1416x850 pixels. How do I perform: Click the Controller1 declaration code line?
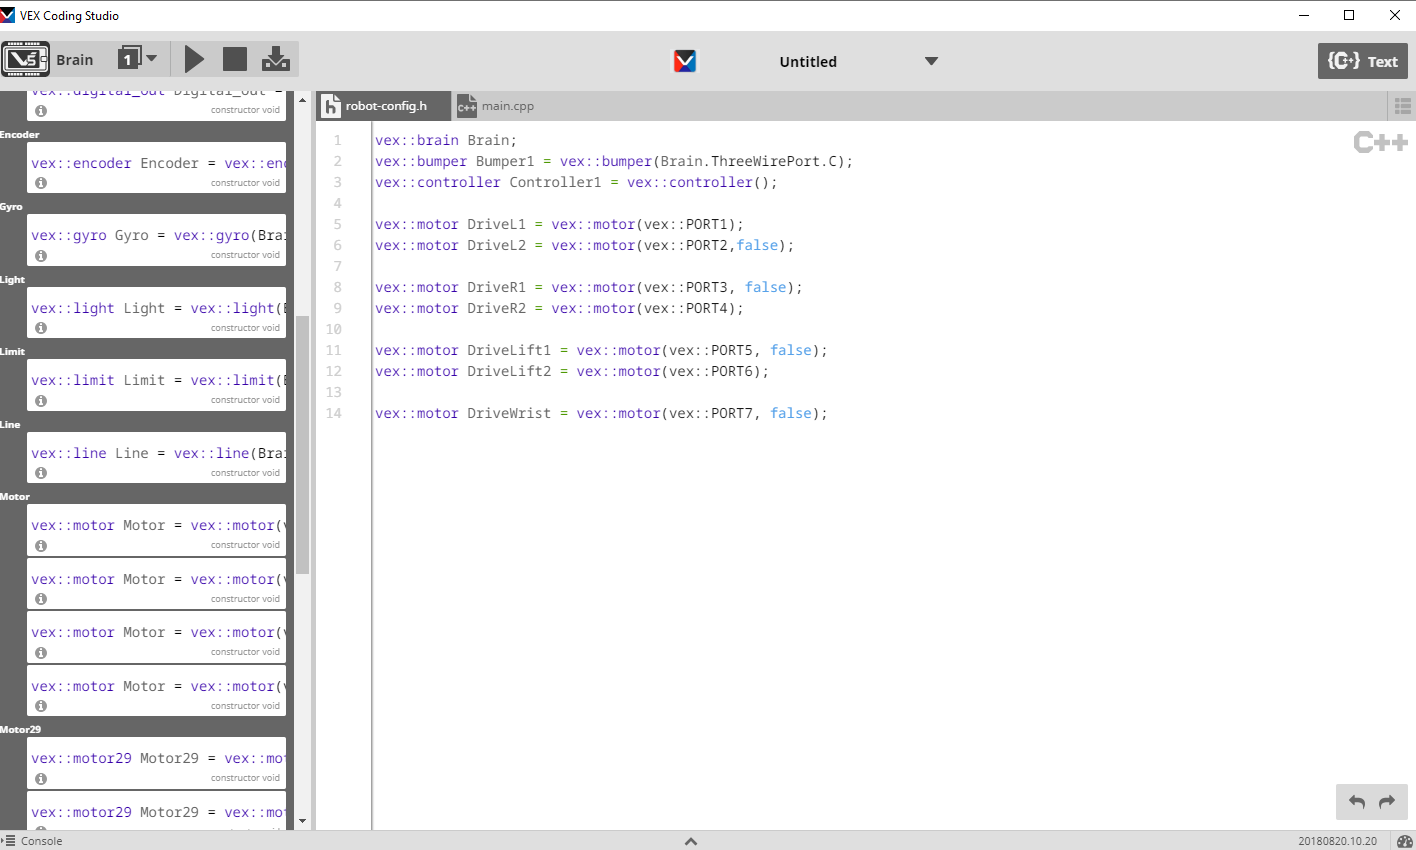(576, 183)
